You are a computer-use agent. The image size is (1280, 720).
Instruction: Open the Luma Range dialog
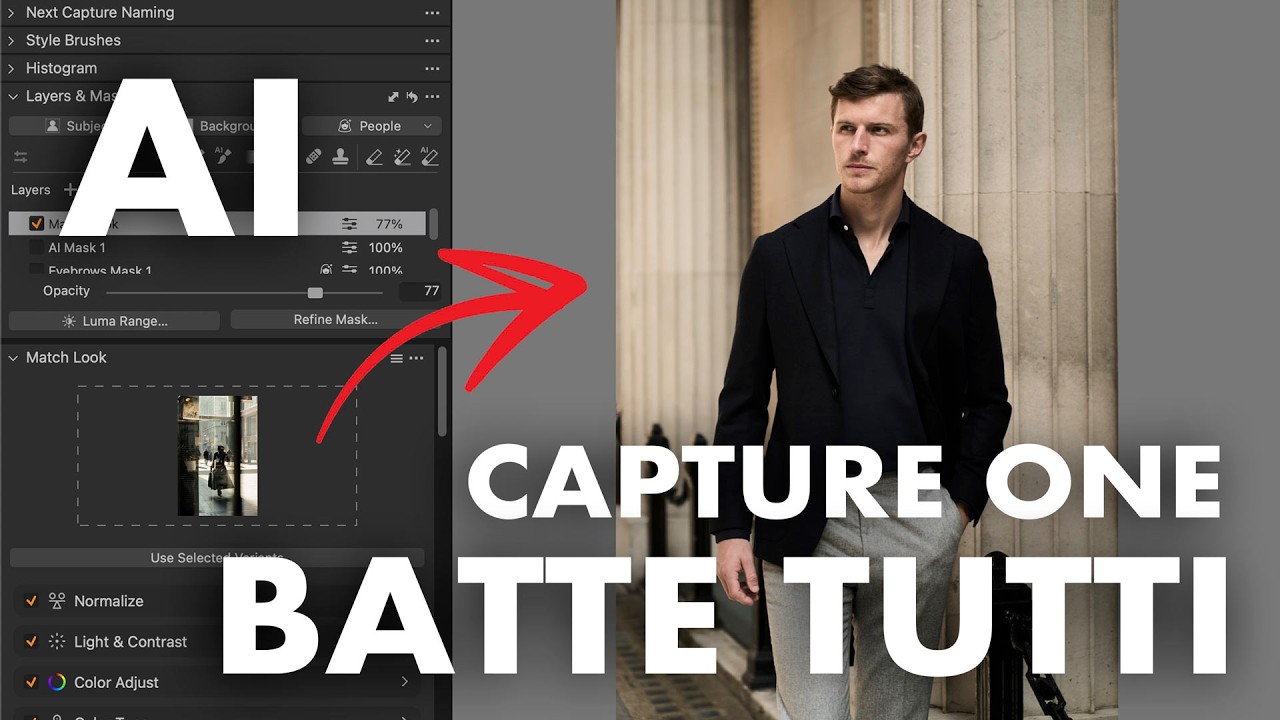tap(114, 321)
